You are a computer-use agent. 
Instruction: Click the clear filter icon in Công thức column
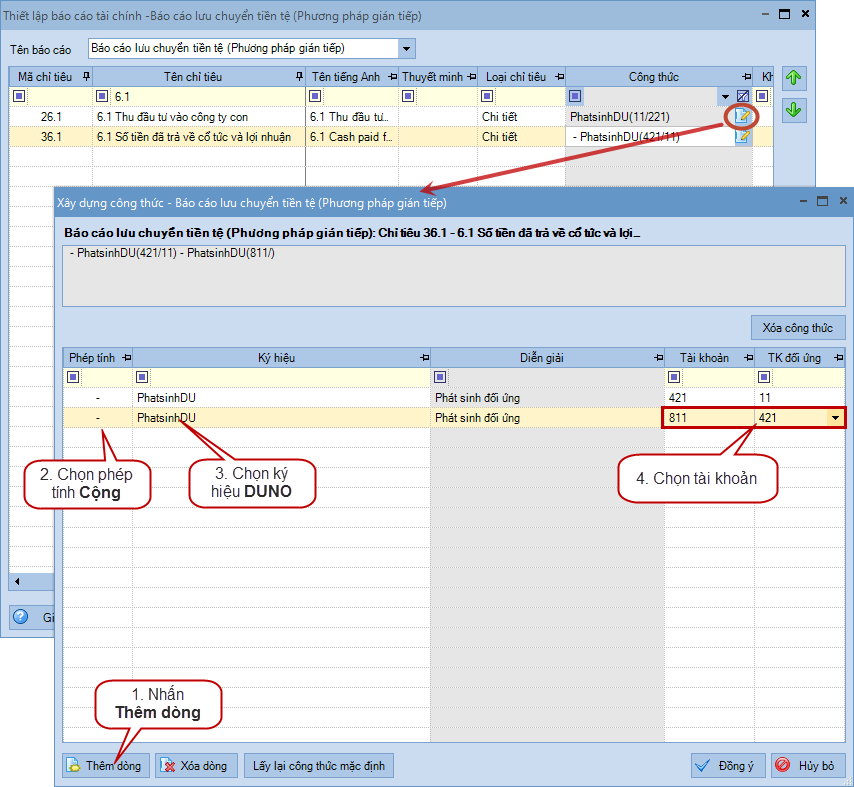click(742, 97)
